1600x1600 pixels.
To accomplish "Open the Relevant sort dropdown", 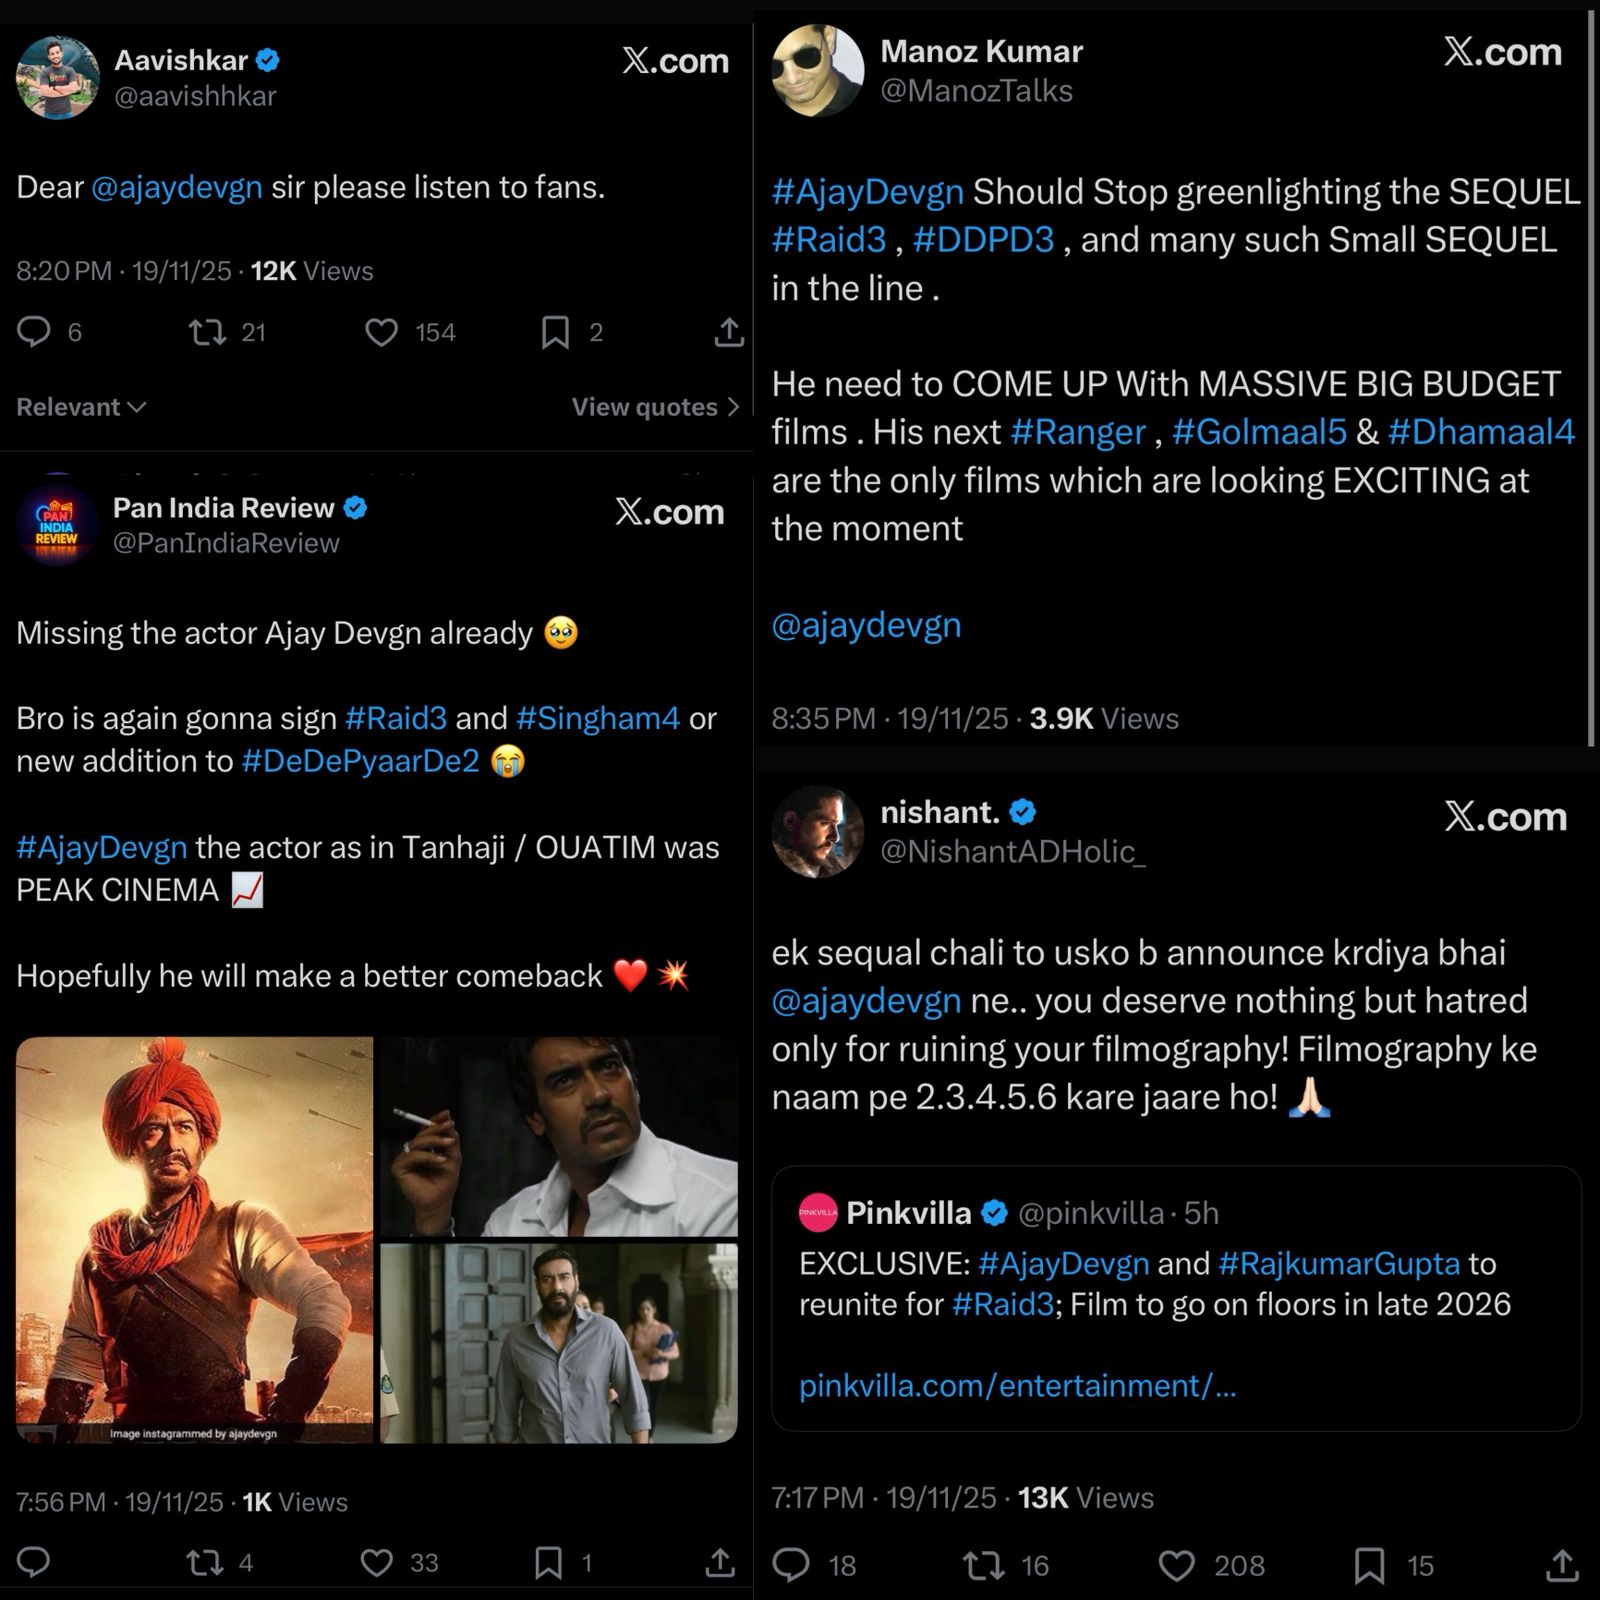I will coord(81,407).
